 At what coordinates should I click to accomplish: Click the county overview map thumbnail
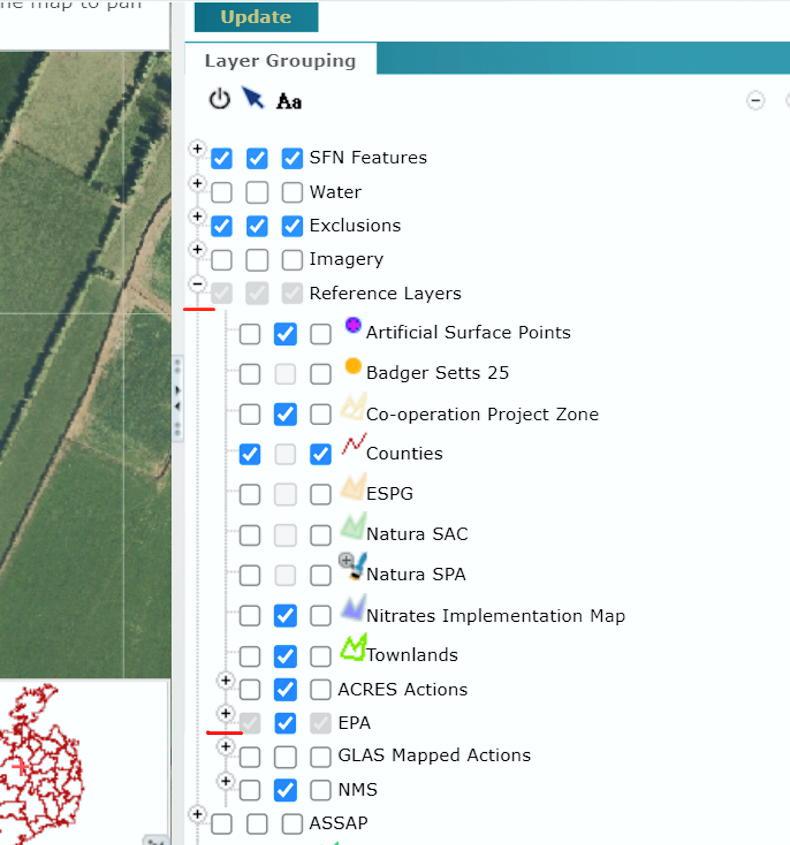click(x=40, y=760)
